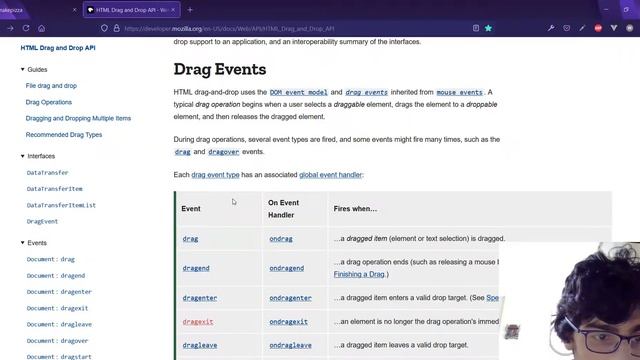The height and width of the screenshot is (360, 640).
Task: Follow the DOM event model link
Action: point(298,93)
